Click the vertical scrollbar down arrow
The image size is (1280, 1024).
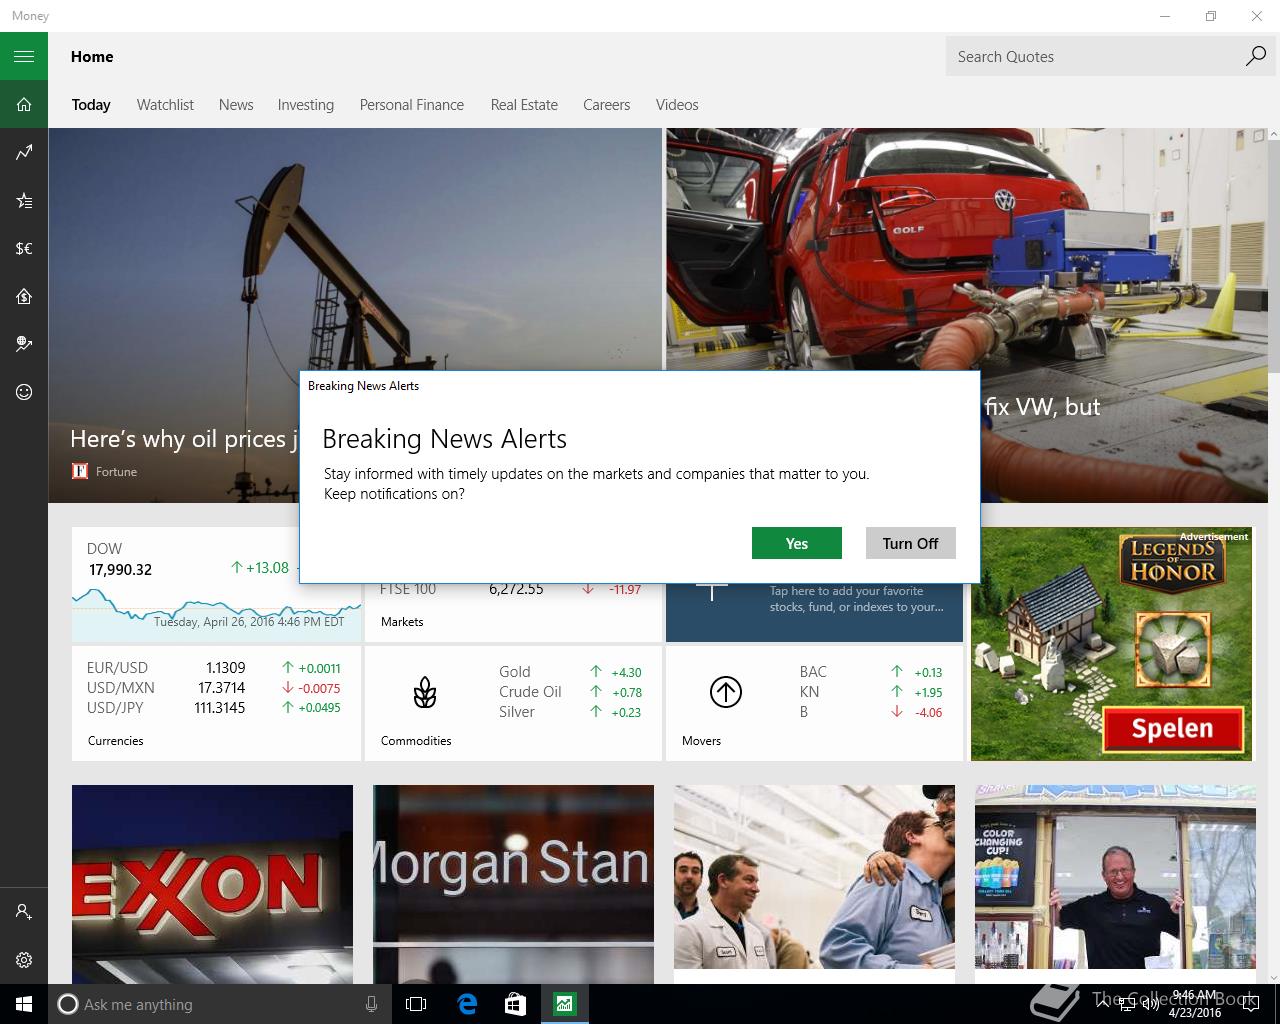pyautogui.click(x=1273, y=977)
